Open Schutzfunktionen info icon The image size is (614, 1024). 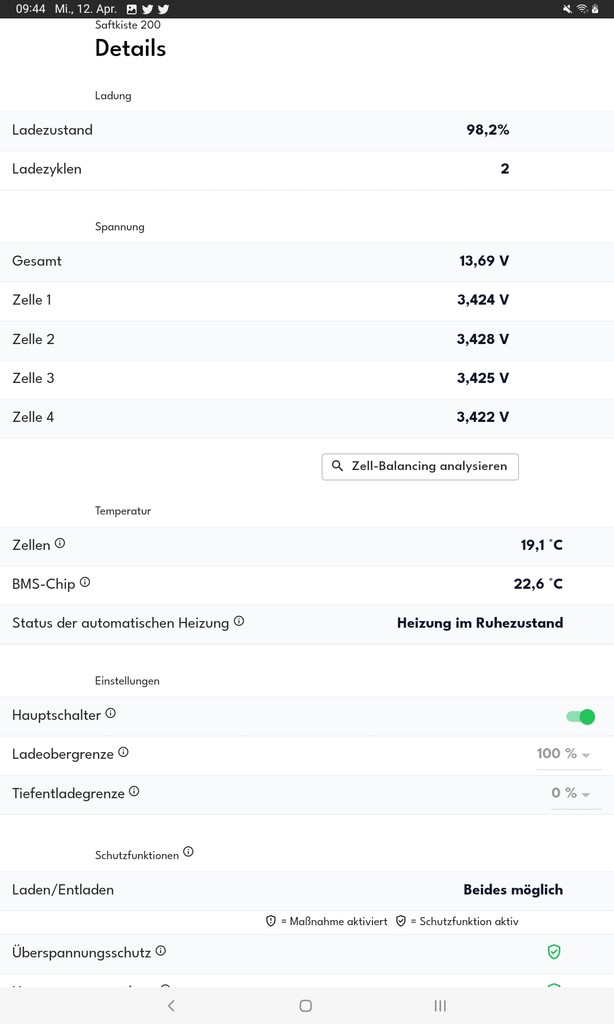[188, 852]
